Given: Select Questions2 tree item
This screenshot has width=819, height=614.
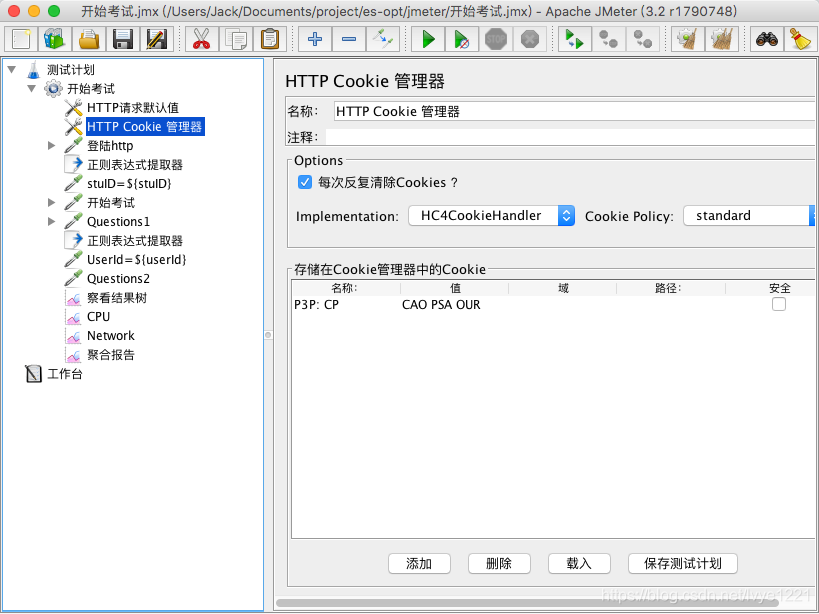Looking at the screenshot, I should tap(118, 278).
